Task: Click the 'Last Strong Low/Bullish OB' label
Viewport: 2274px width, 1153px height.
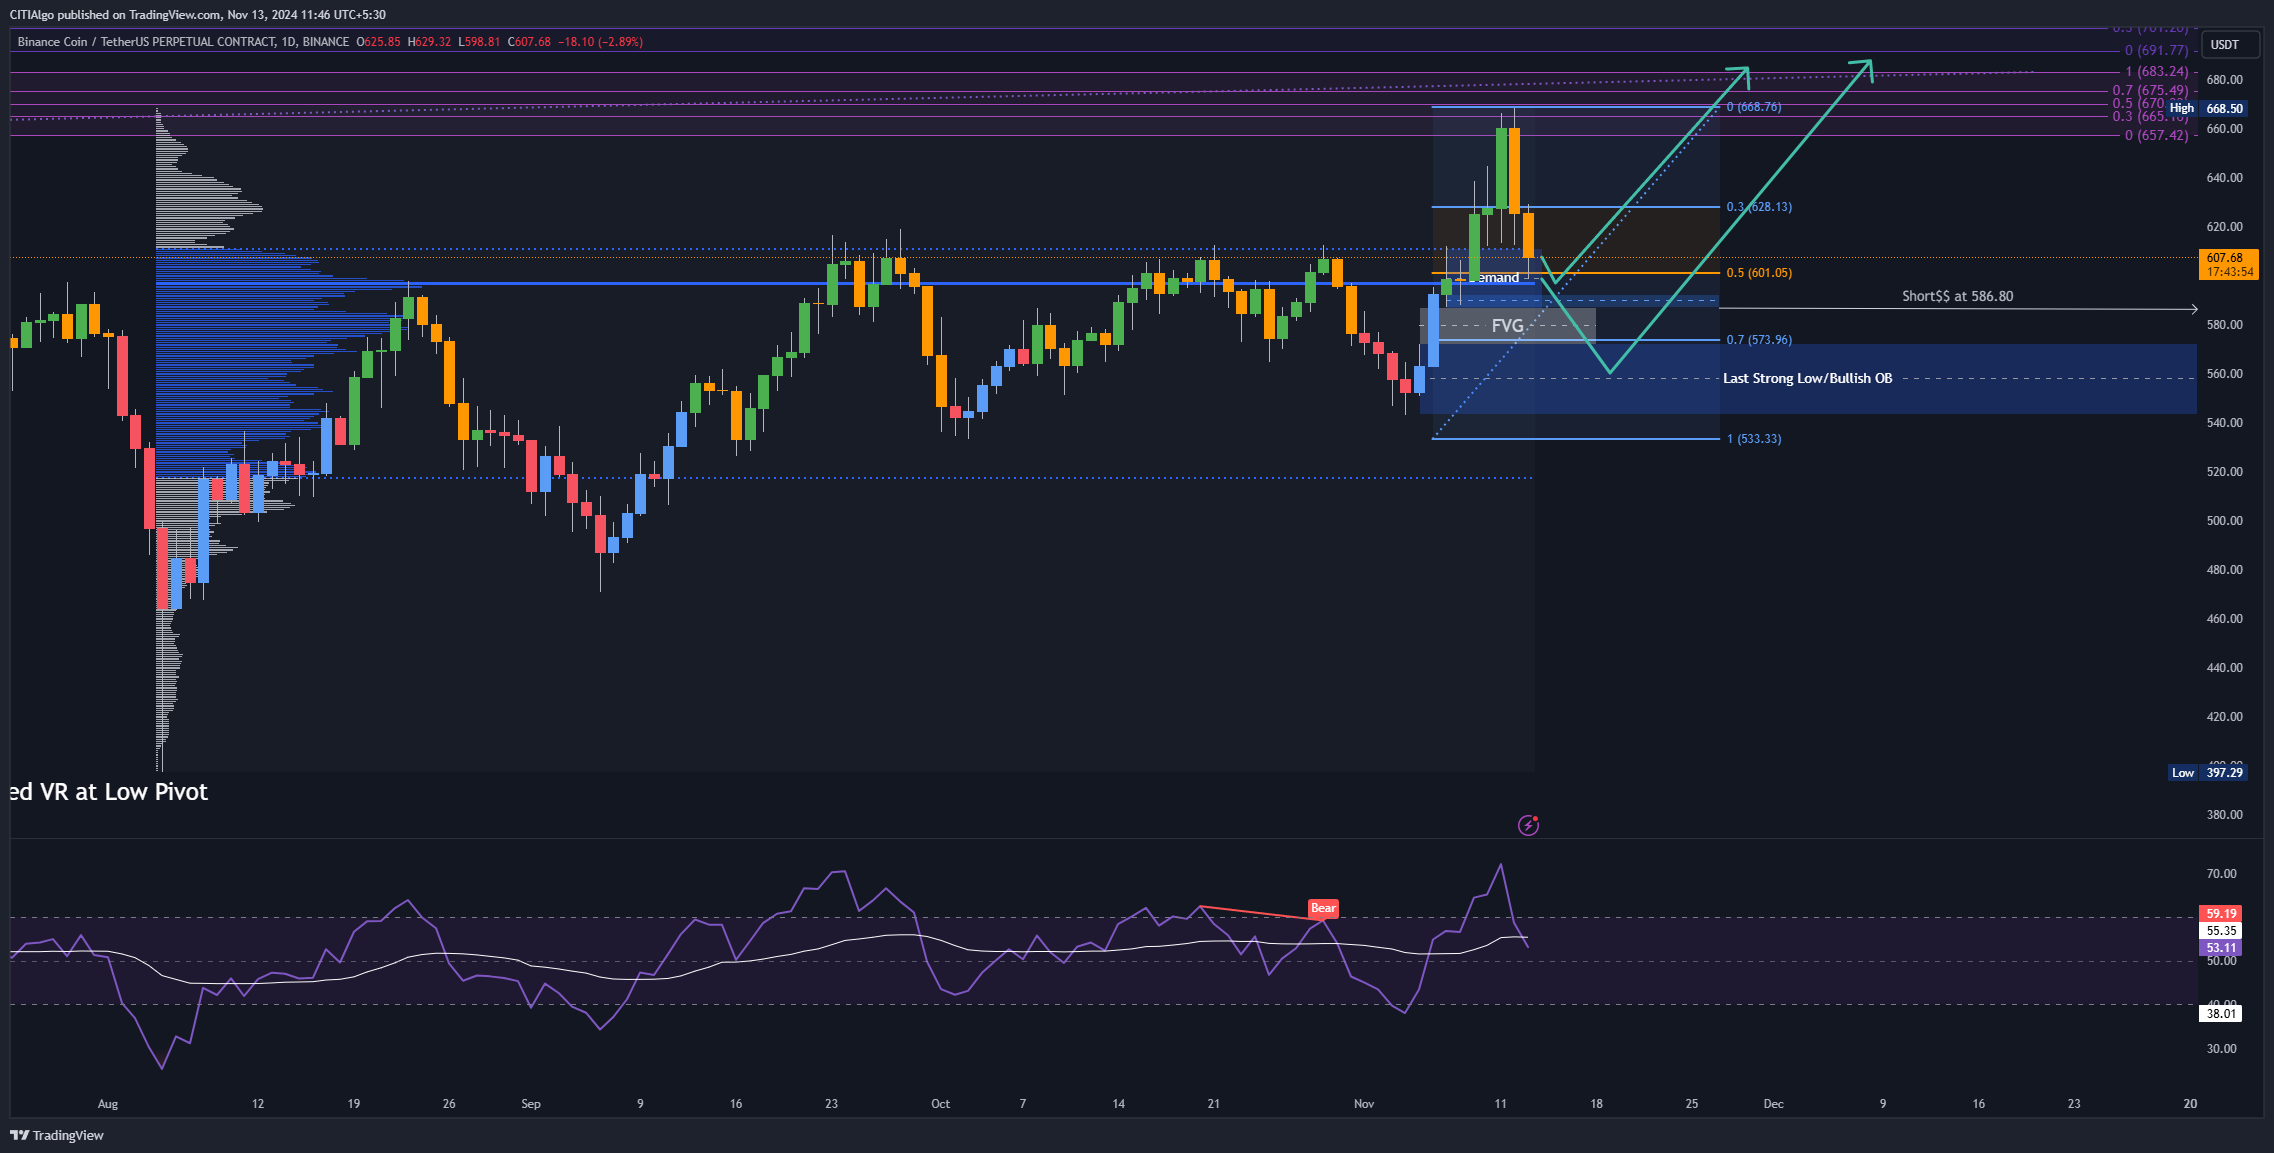Action: 1807,378
